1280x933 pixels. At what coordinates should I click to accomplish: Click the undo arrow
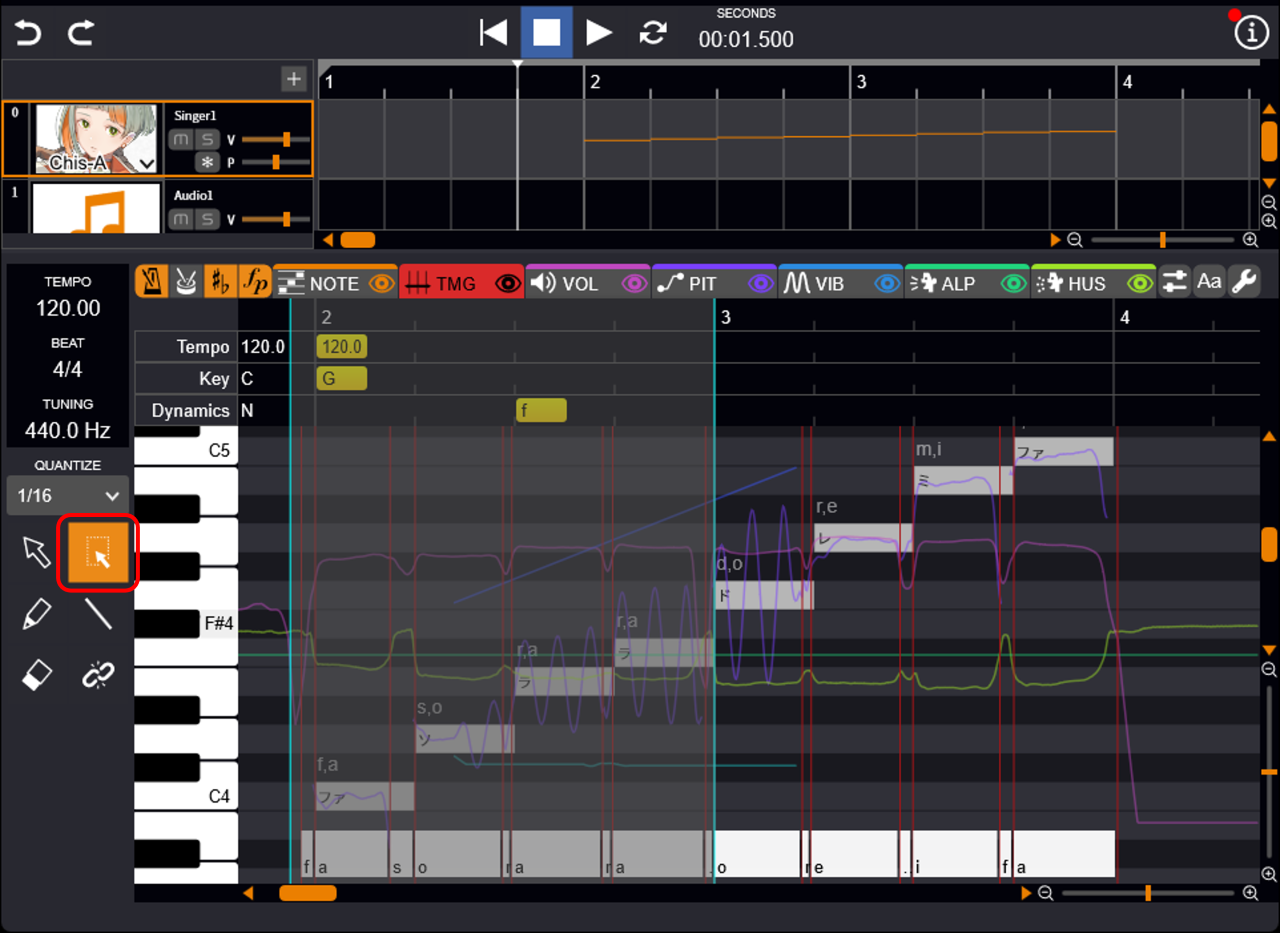point(28,33)
